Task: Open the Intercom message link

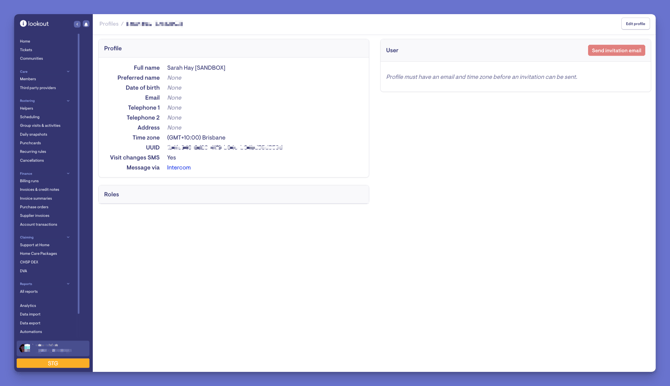Action: click(x=179, y=168)
